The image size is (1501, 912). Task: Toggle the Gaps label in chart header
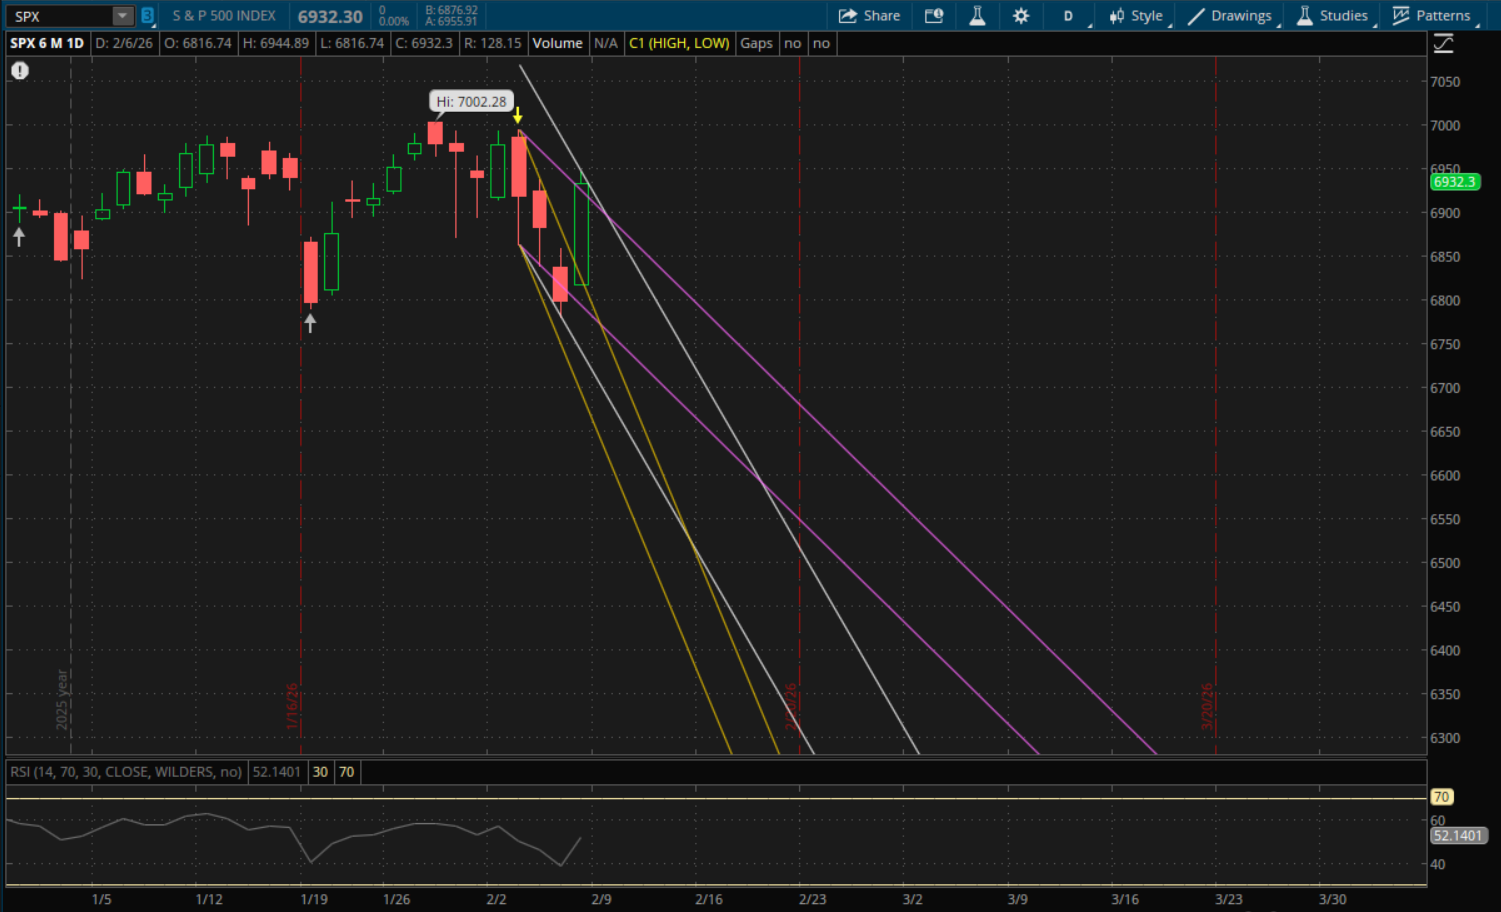tap(756, 44)
